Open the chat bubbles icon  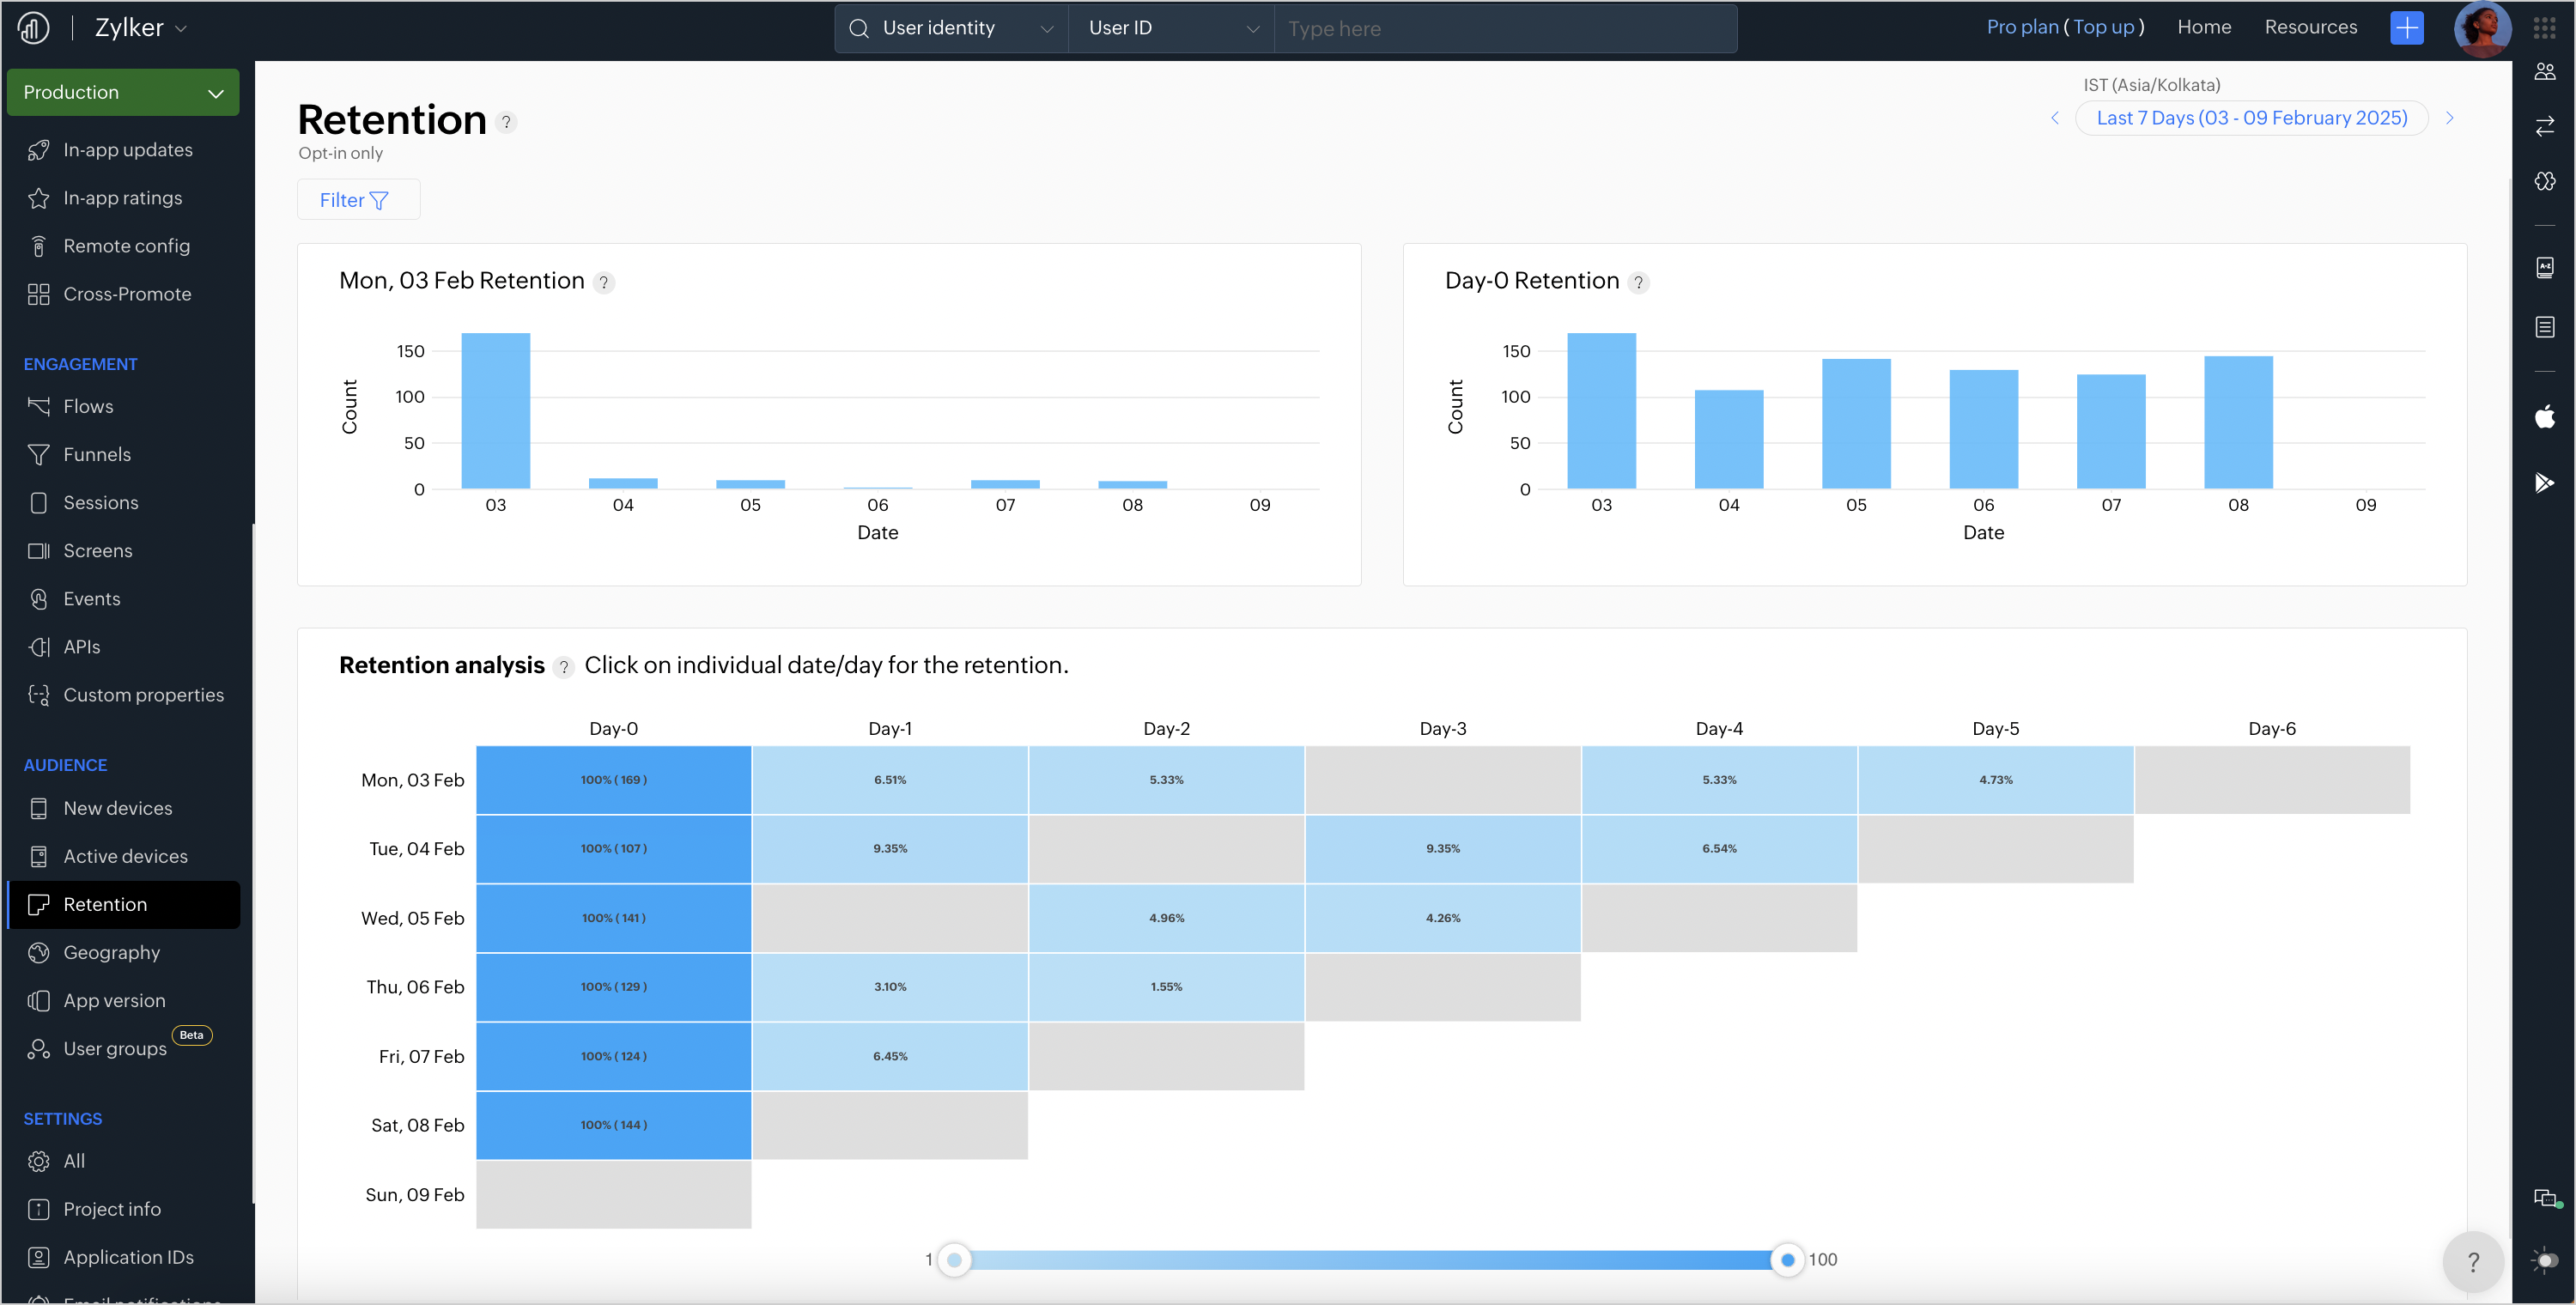pyautogui.click(x=2544, y=1197)
